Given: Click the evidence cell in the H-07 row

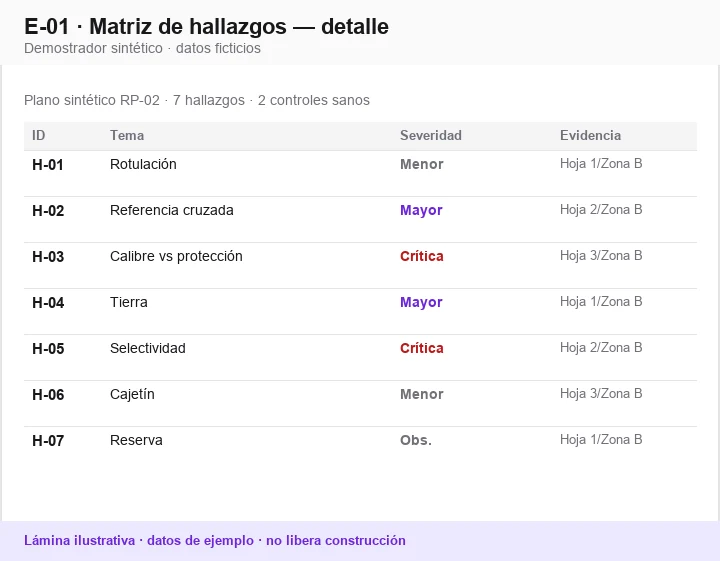Looking at the screenshot, I should tap(601, 439).
